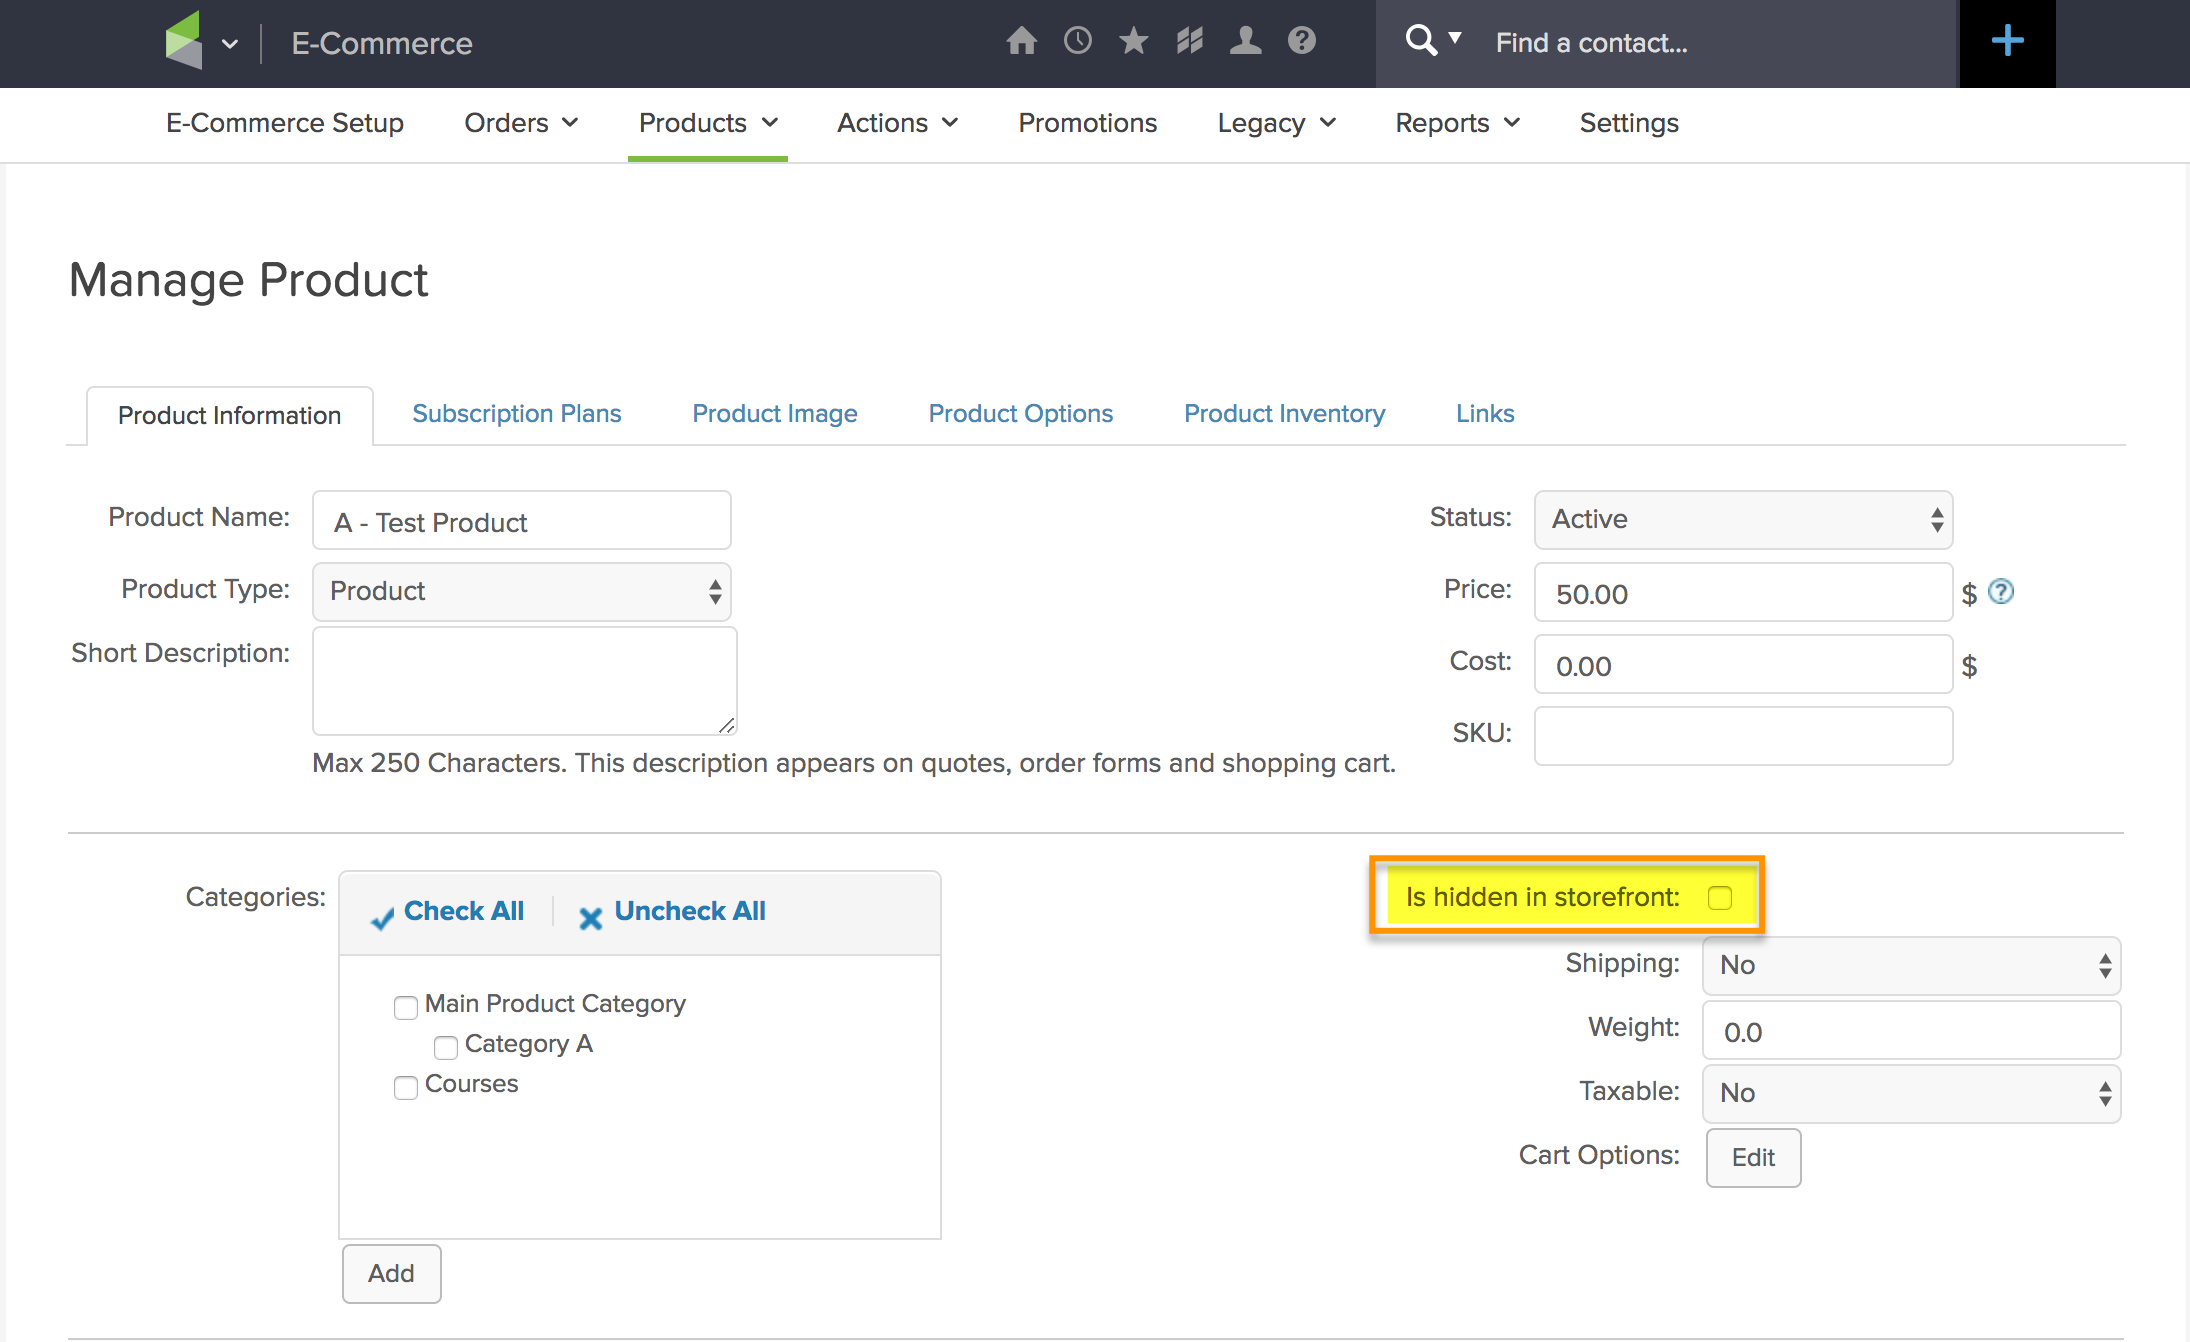Screen dimensions: 2190x1342
Task: Click the help question mark icon
Action: (1301, 41)
